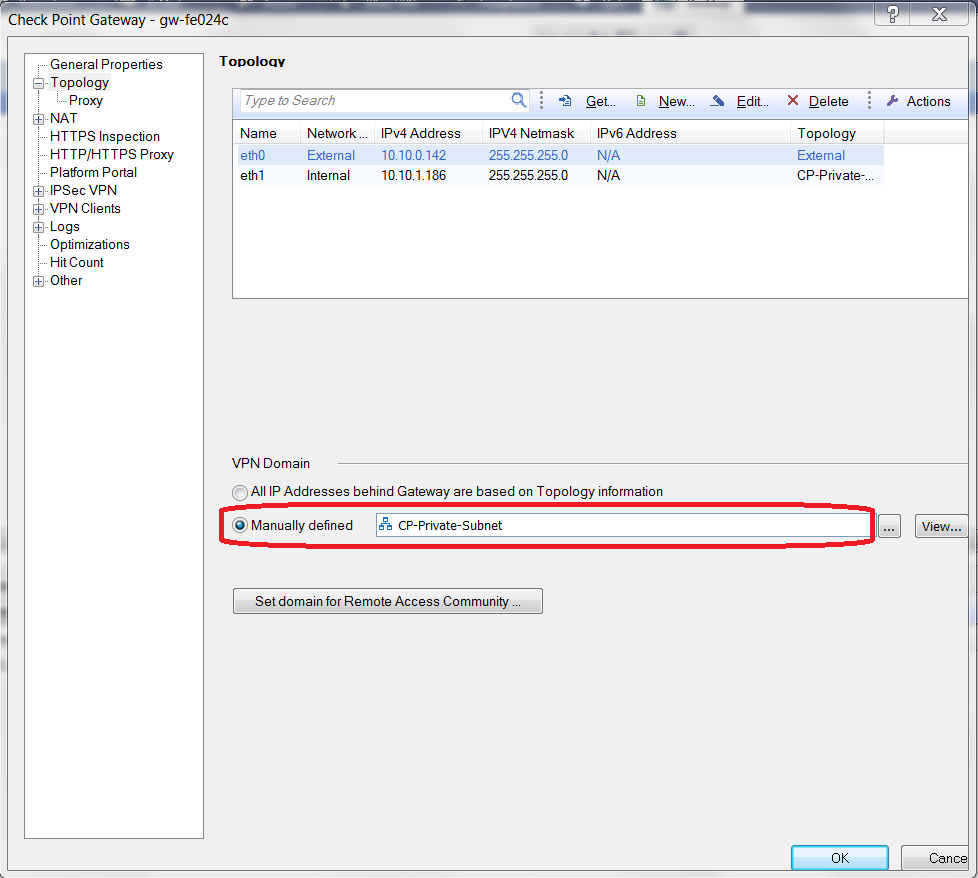Screen dimensions: 978x878
Task: Open the Actions wrench menu
Action: coord(918,101)
